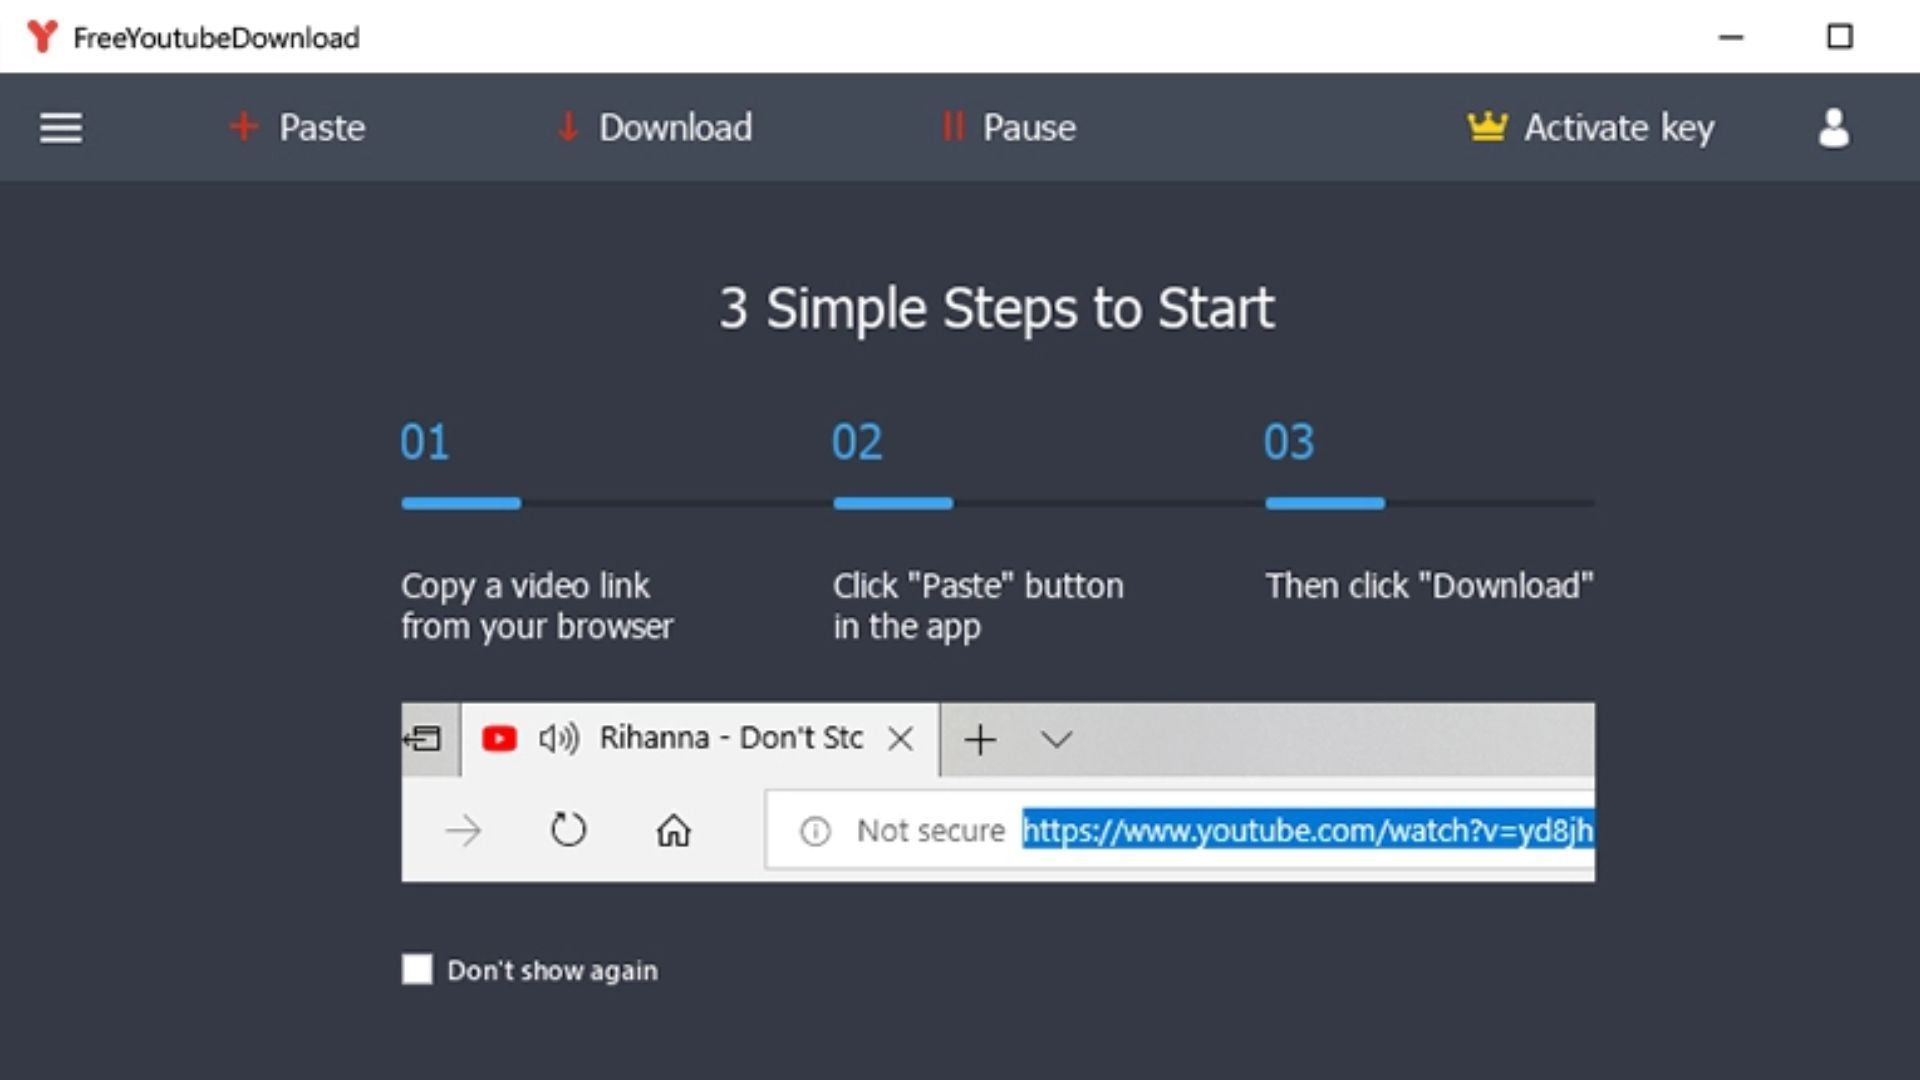The height and width of the screenshot is (1080, 1920).
Task: Open the user account icon
Action: pos(1833,128)
